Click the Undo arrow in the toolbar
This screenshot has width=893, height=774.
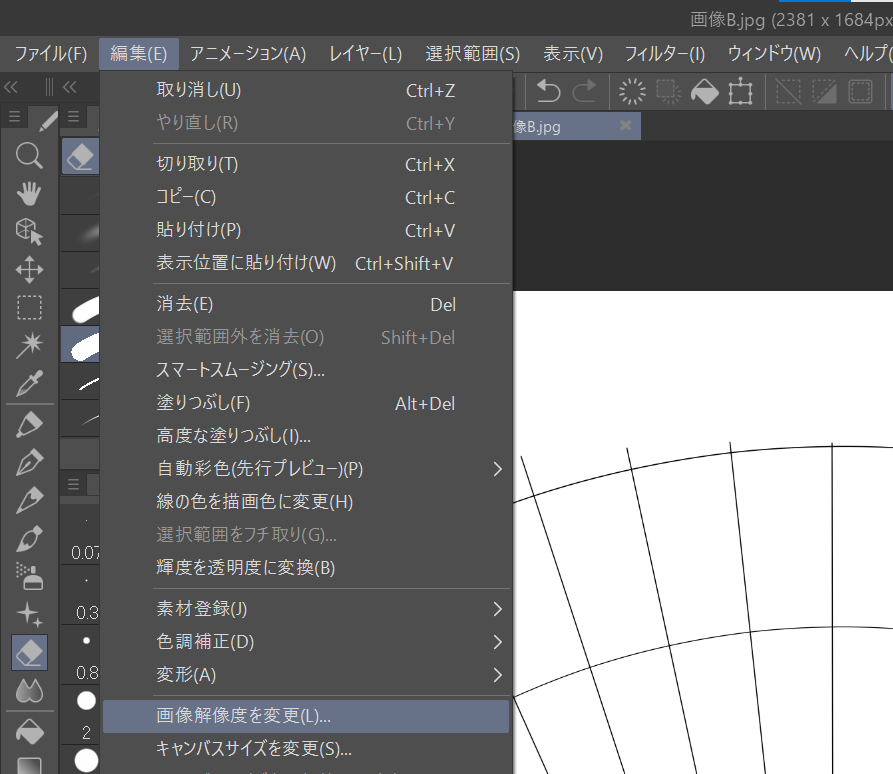click(x=547, y=91)
